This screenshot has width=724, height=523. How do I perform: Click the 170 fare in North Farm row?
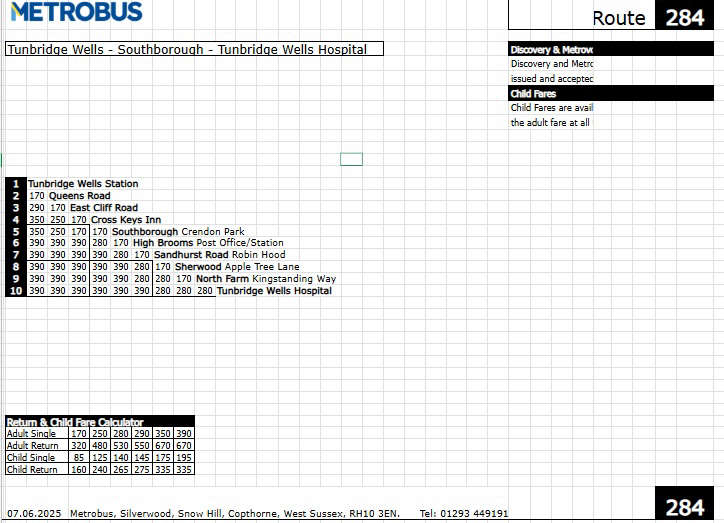184,279
